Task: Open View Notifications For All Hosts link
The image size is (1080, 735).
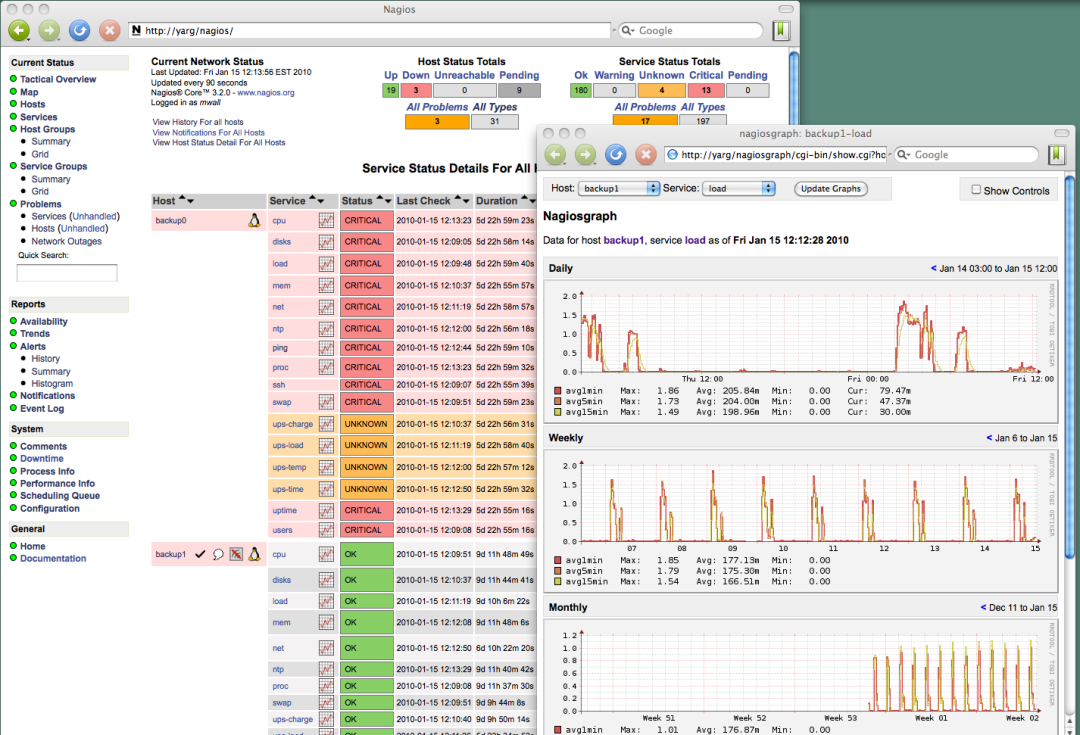Action: click(209, 132)
